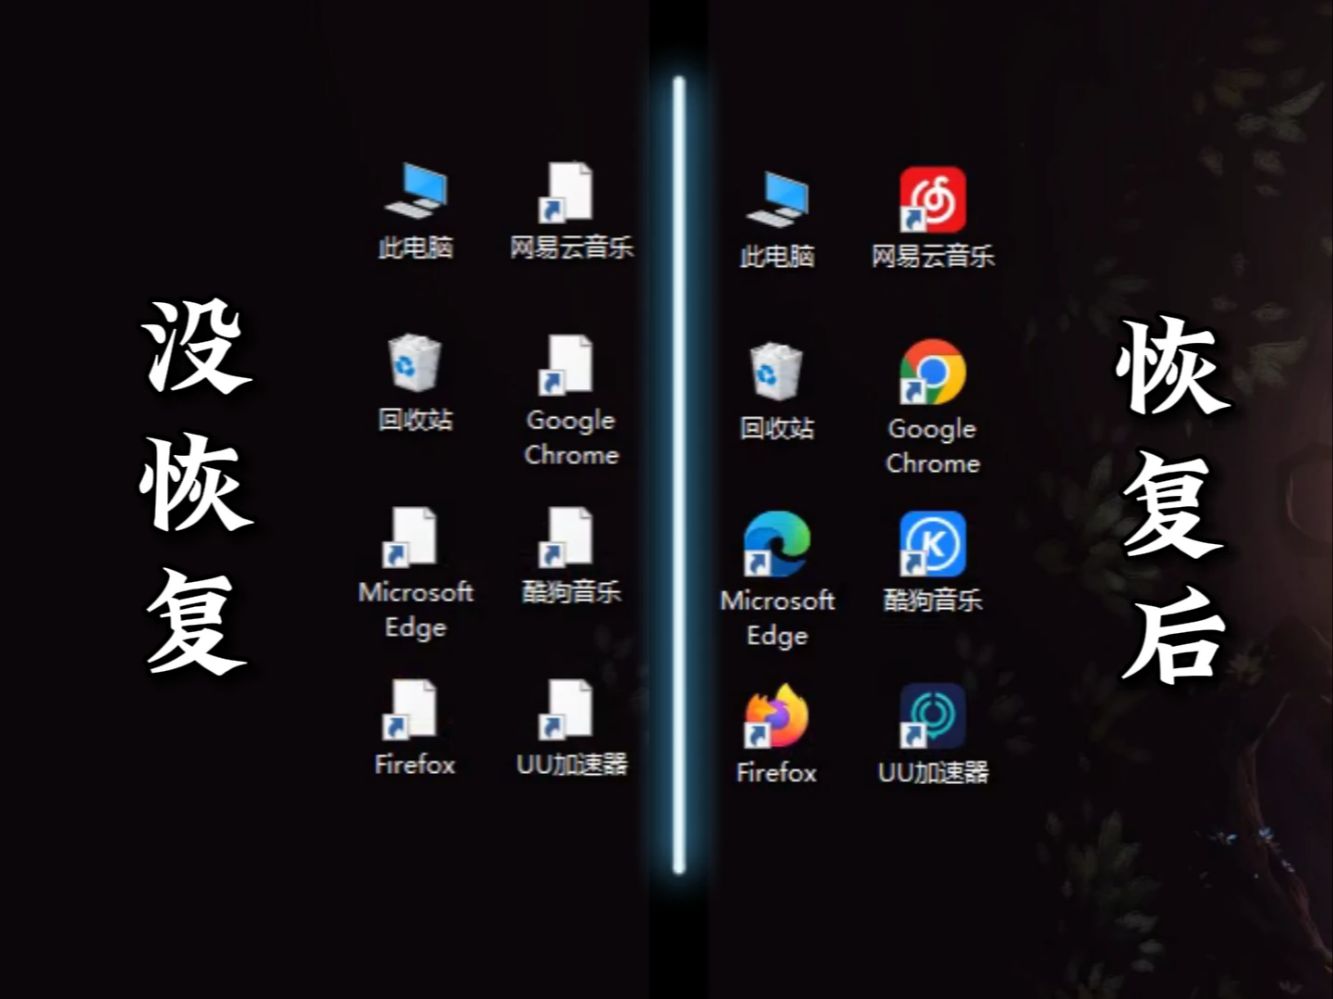Viewport: 1333px width, 999px height.
Task: Select the blue-green Microsoft Edge icon
Action: (x=776, y=545)
